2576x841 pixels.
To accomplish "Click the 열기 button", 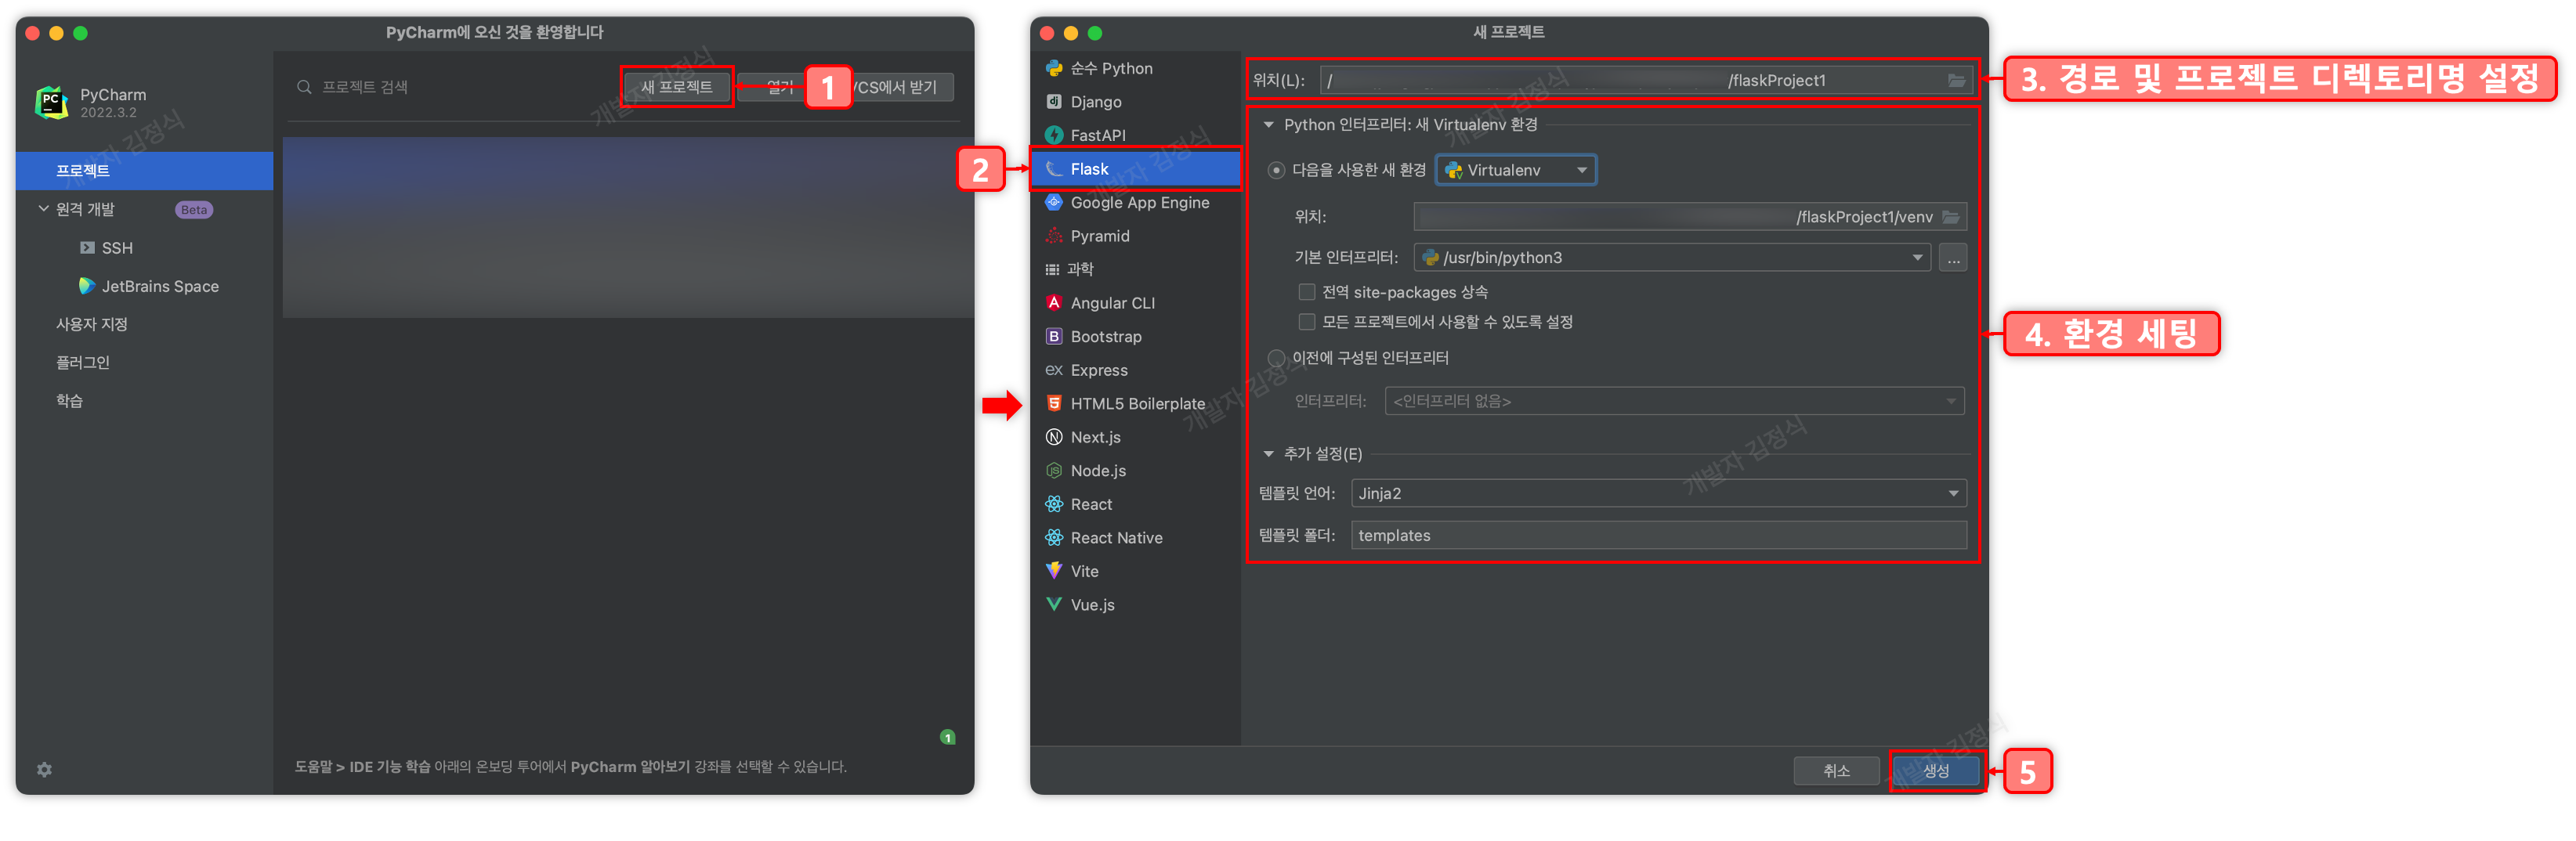I will coord(780,87).
